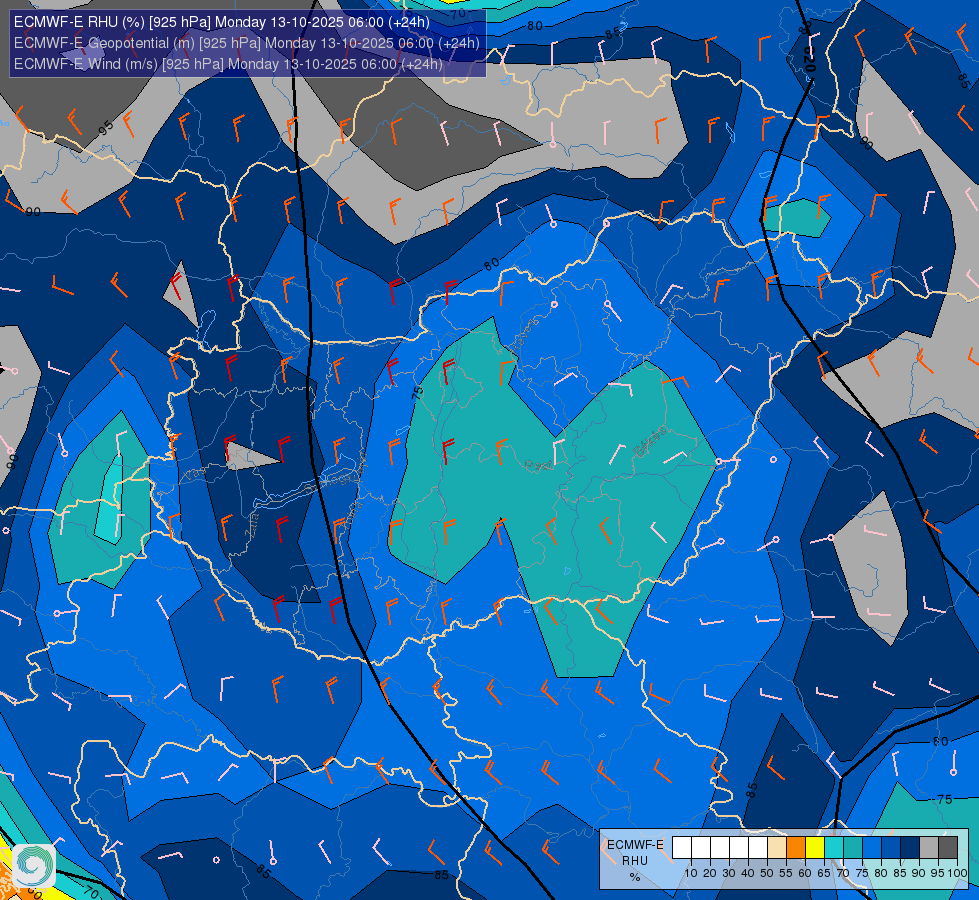The image size is (979, 900).
Task: Select the ECMWF-E RHU (%) layer title line
Action: click(222, 22)
